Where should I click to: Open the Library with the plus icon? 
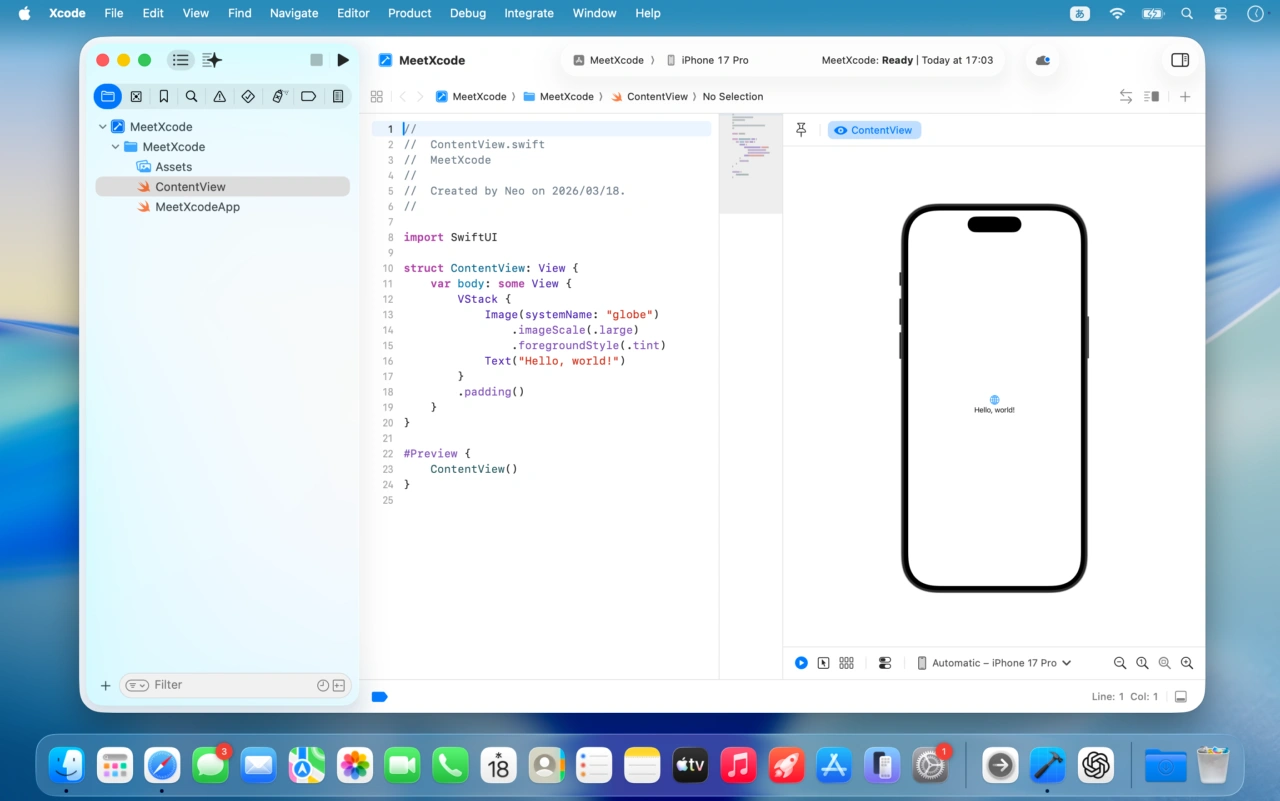[x=1184, y=96]
